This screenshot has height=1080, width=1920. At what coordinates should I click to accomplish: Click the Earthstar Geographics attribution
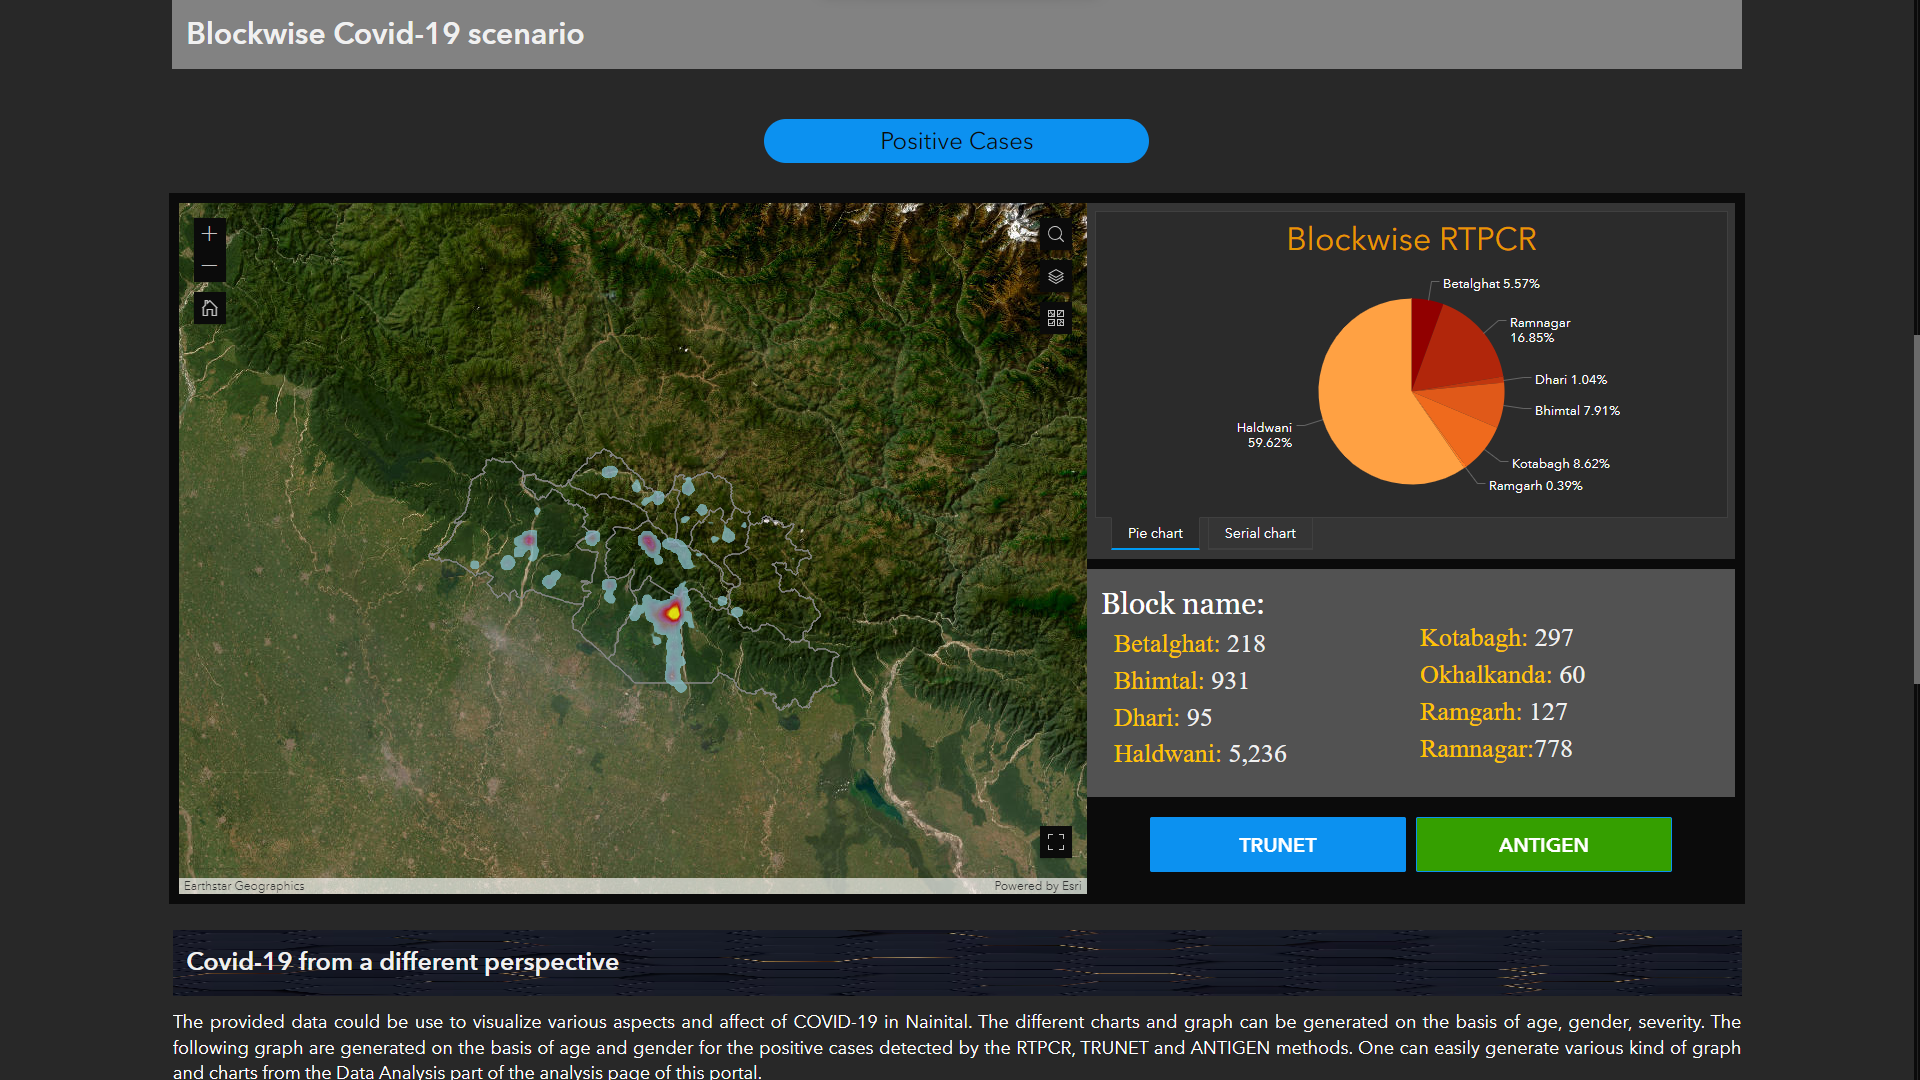[243, 886]
